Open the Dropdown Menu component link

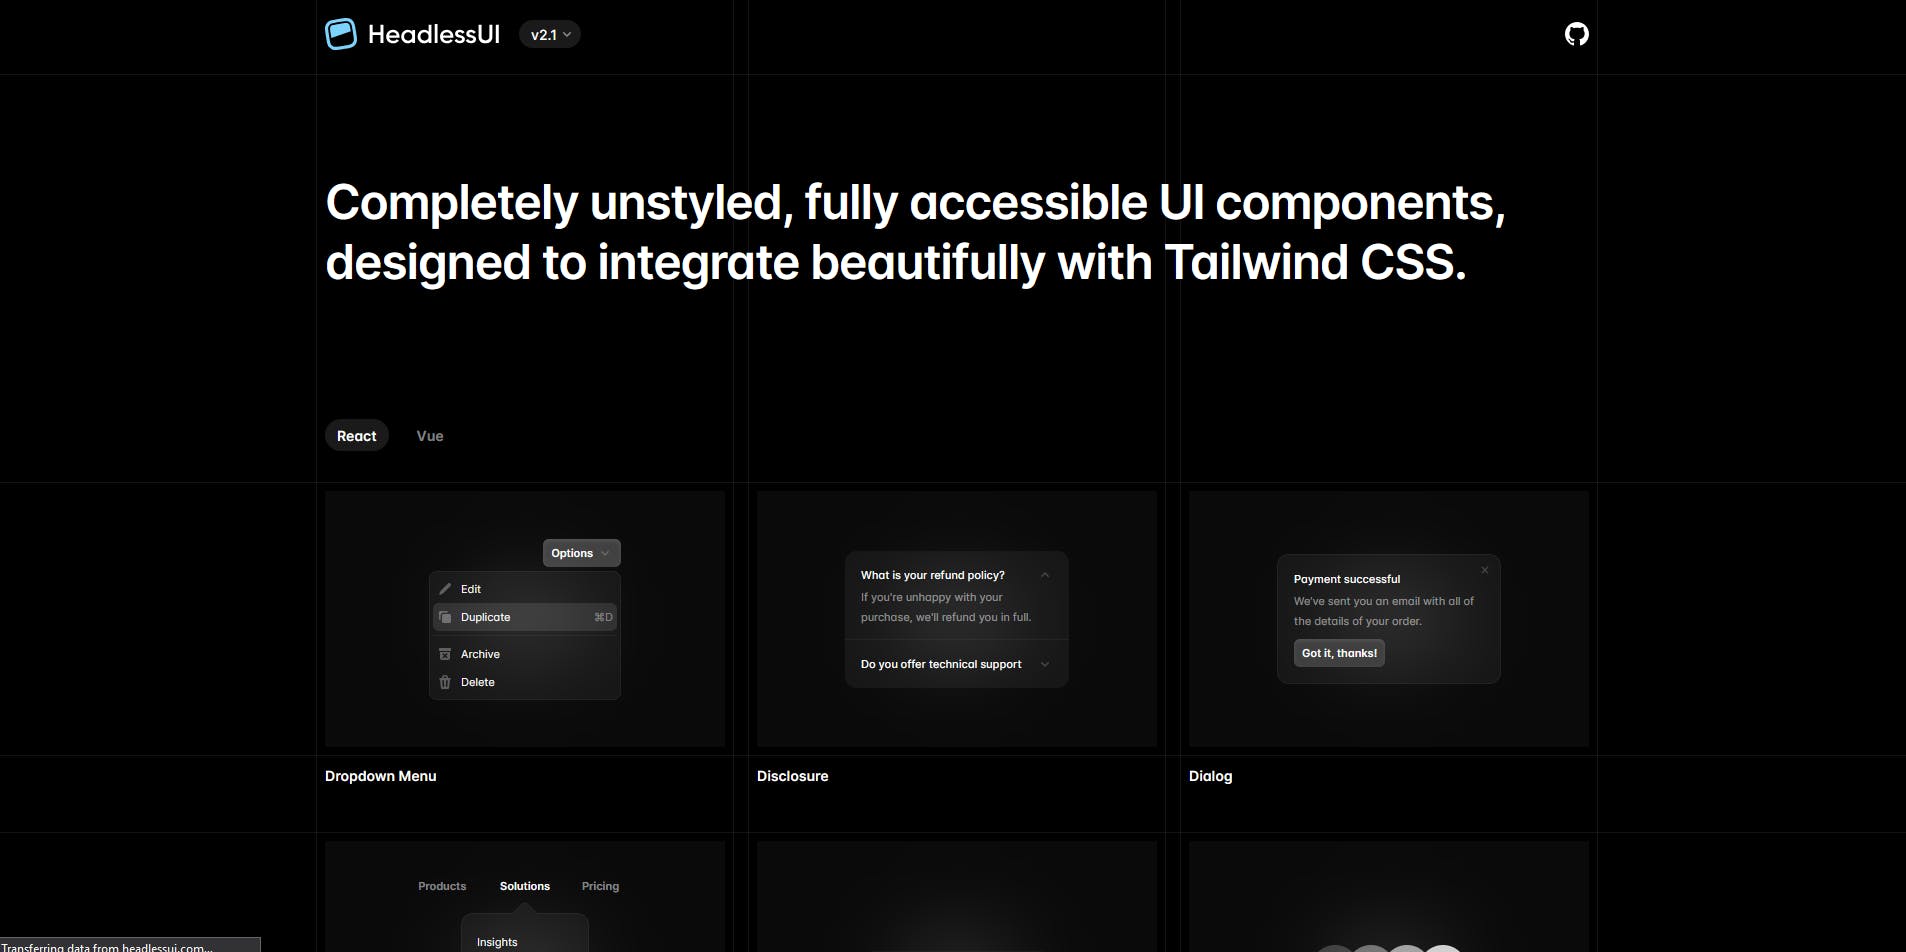[380, 776]
